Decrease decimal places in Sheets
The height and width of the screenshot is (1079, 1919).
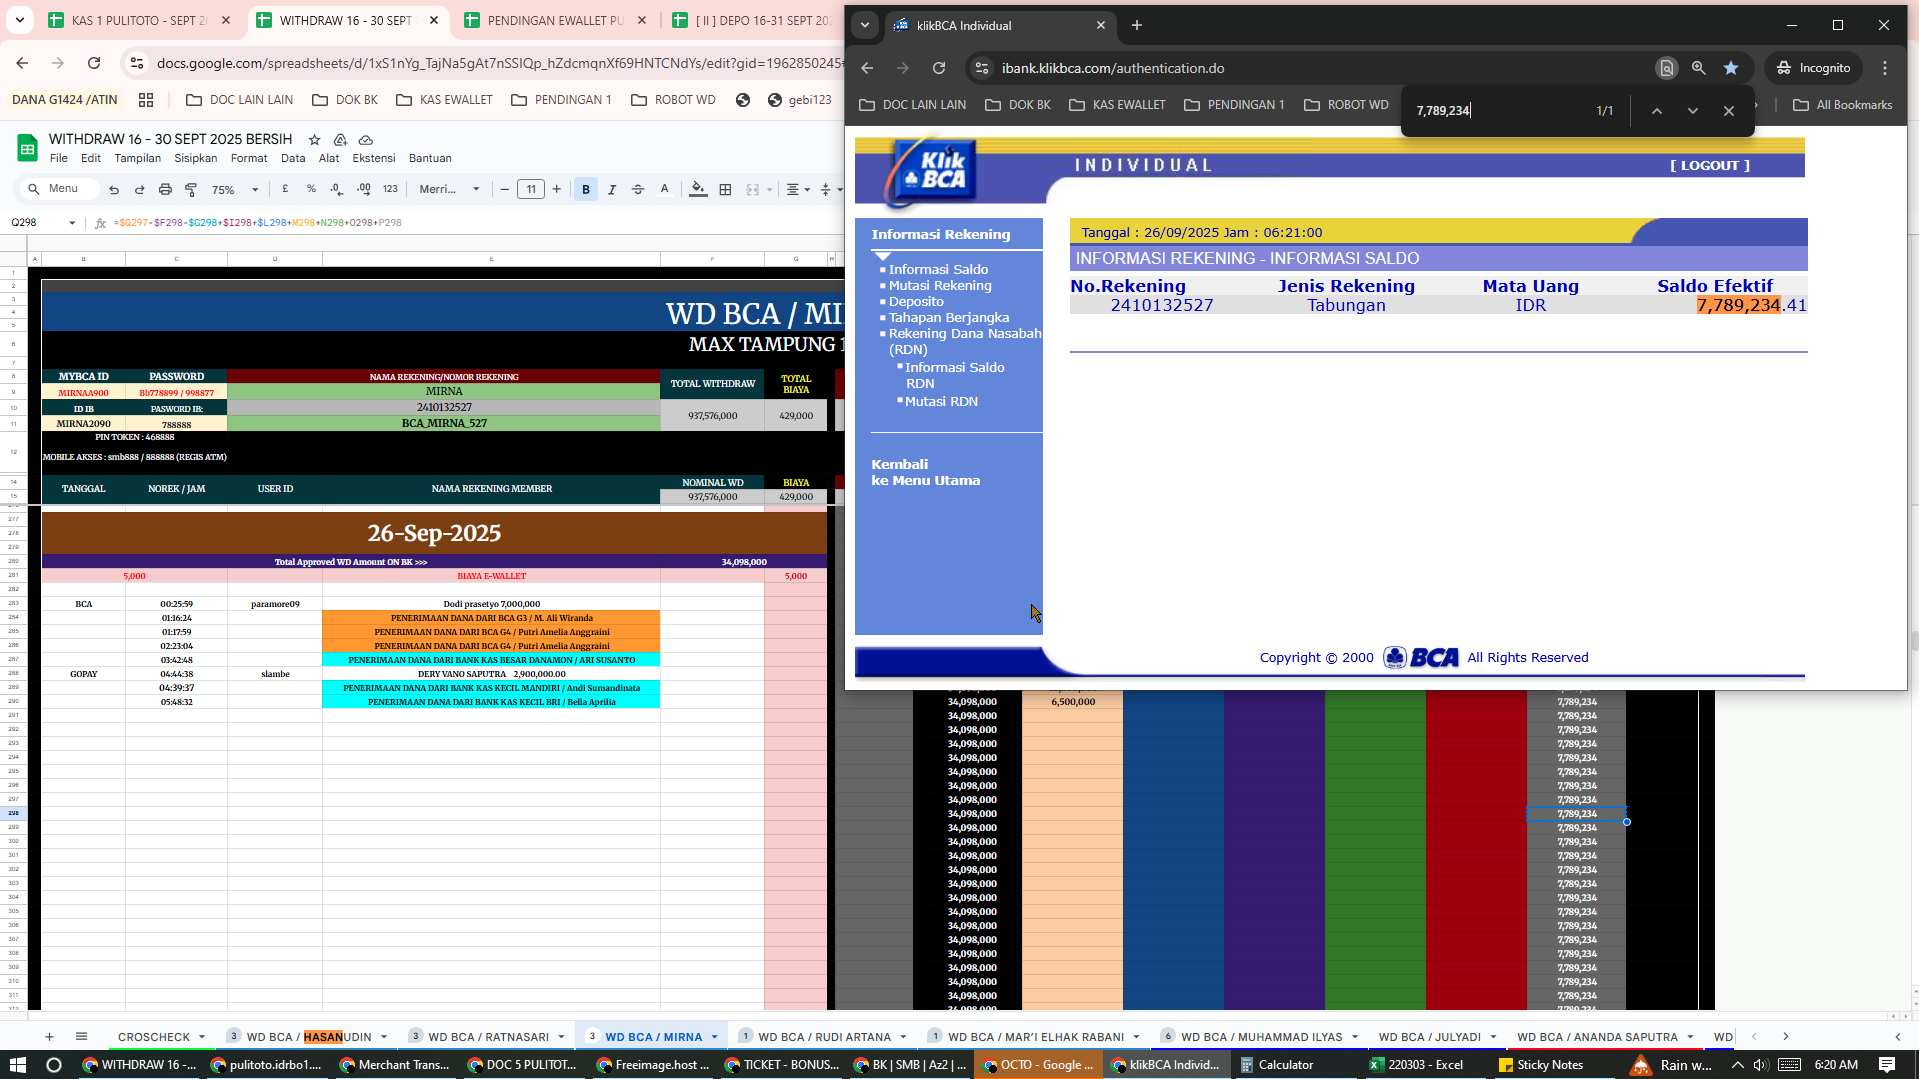337,189
